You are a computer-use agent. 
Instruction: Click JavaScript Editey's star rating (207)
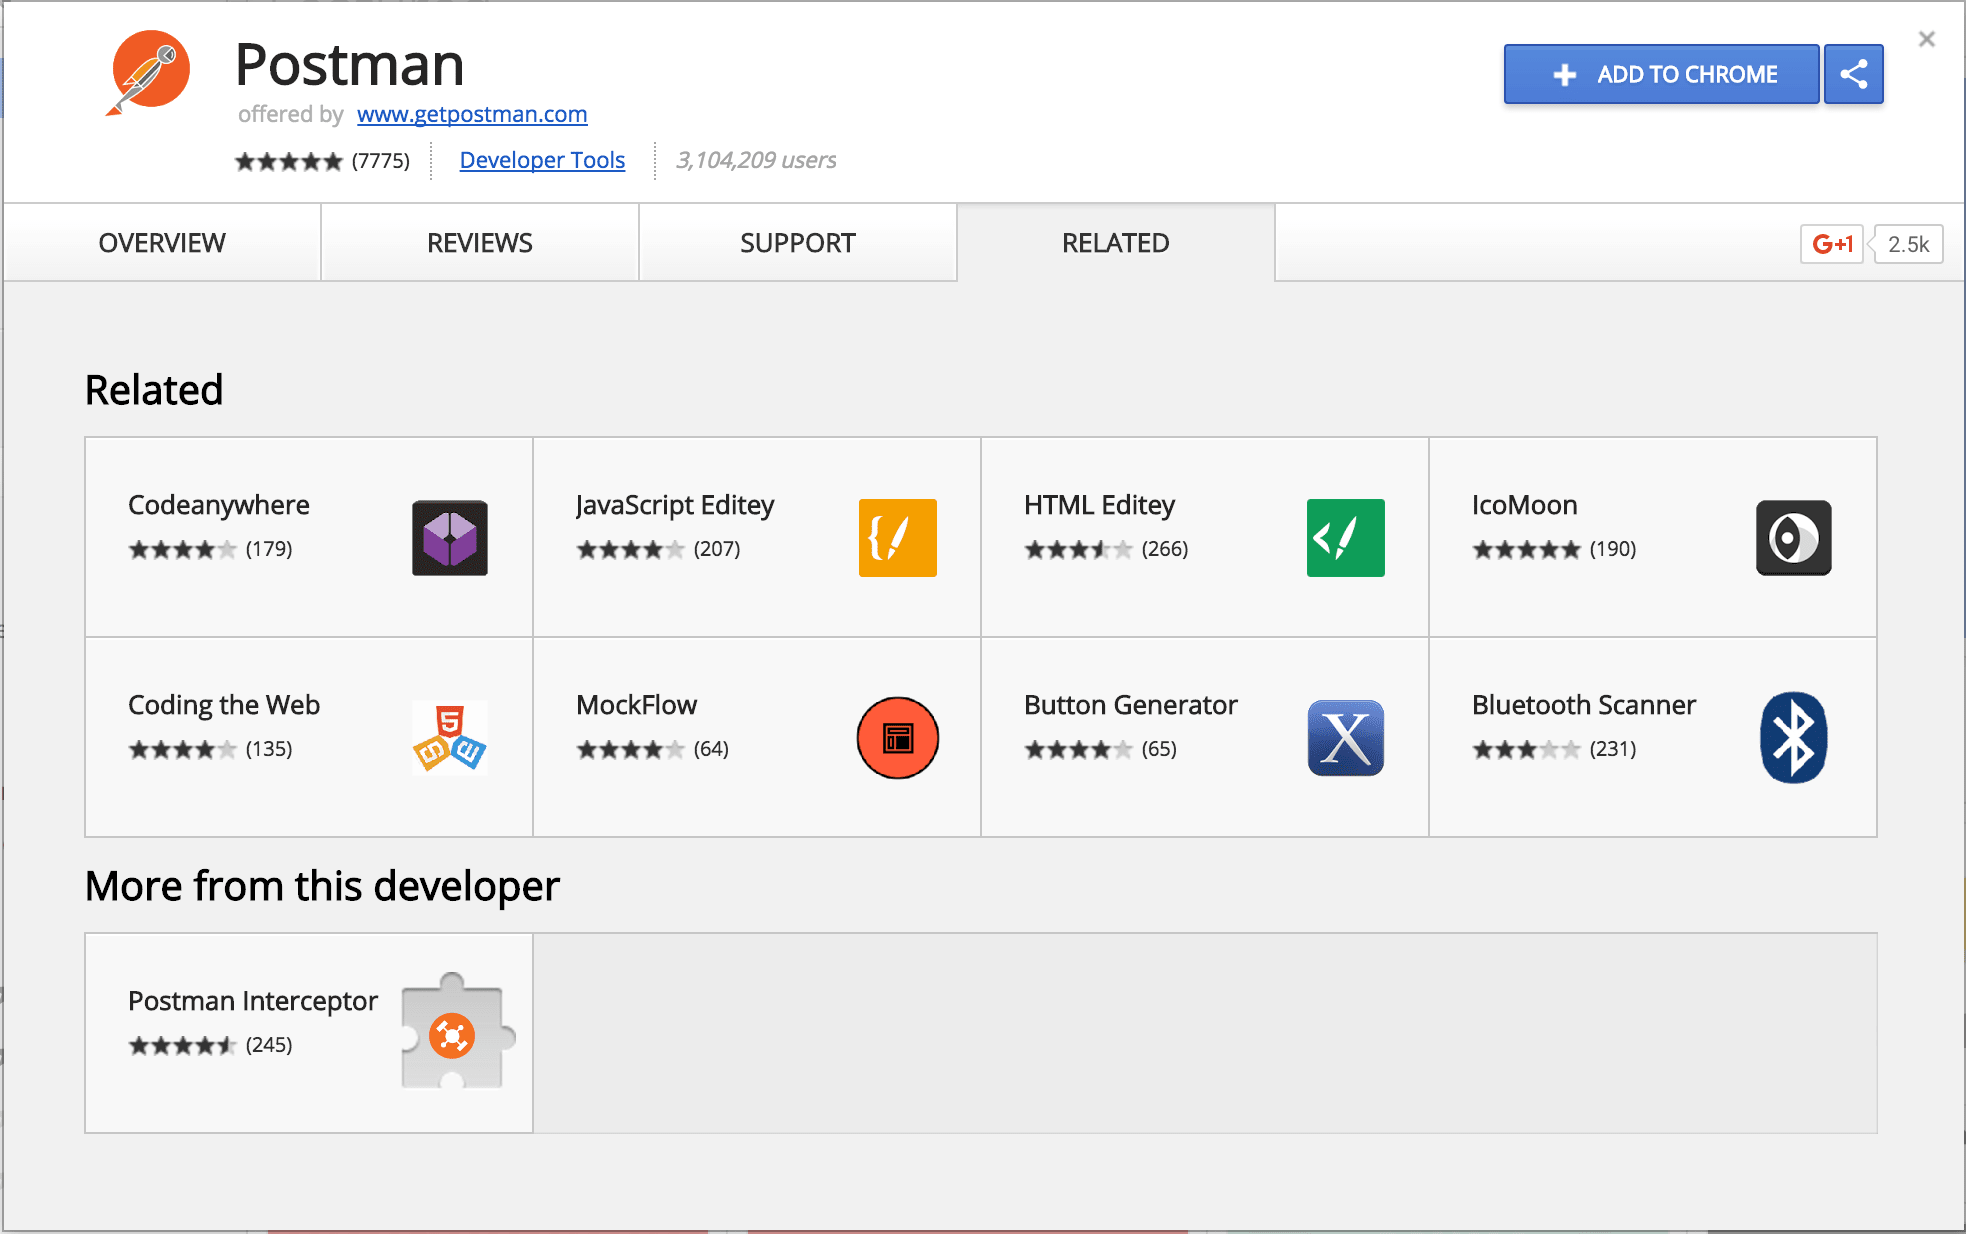tap(658, 549)
